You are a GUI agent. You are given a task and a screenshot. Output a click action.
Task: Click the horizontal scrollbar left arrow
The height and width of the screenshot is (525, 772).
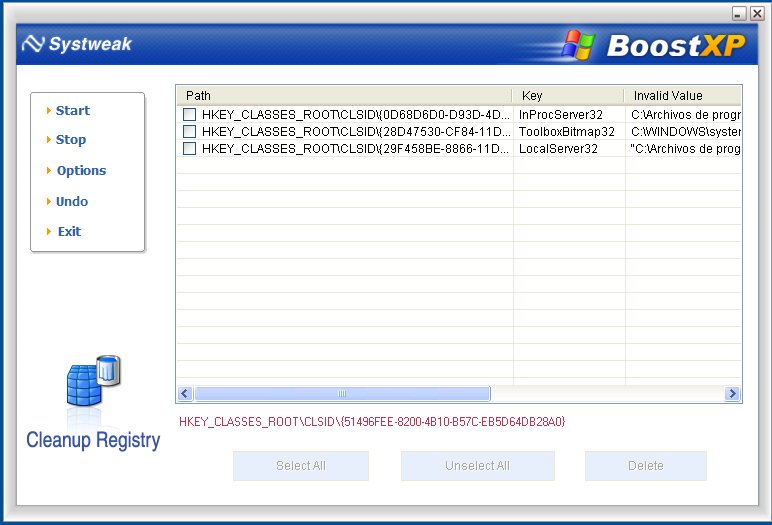tap(185, 394)
